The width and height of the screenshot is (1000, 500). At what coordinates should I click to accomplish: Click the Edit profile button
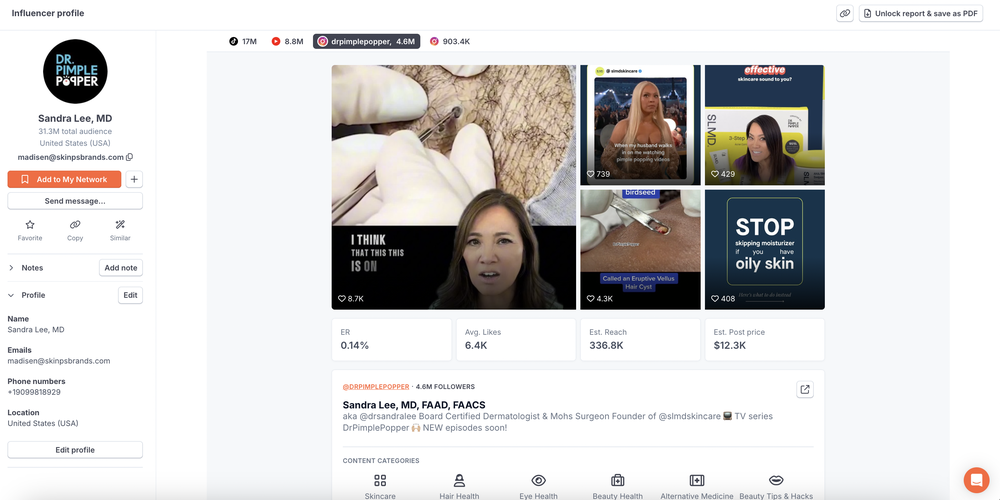click(75, 450)
